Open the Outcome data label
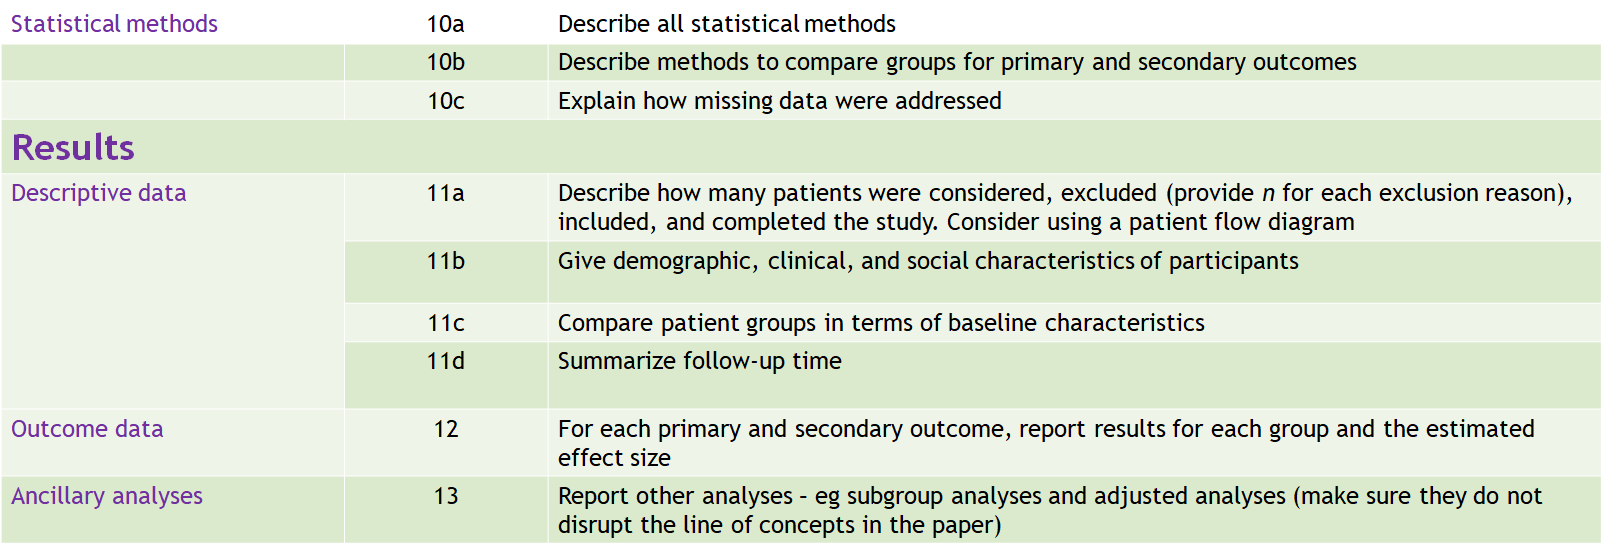Viewport: 1604px width, 553px height. pos(87,429)
